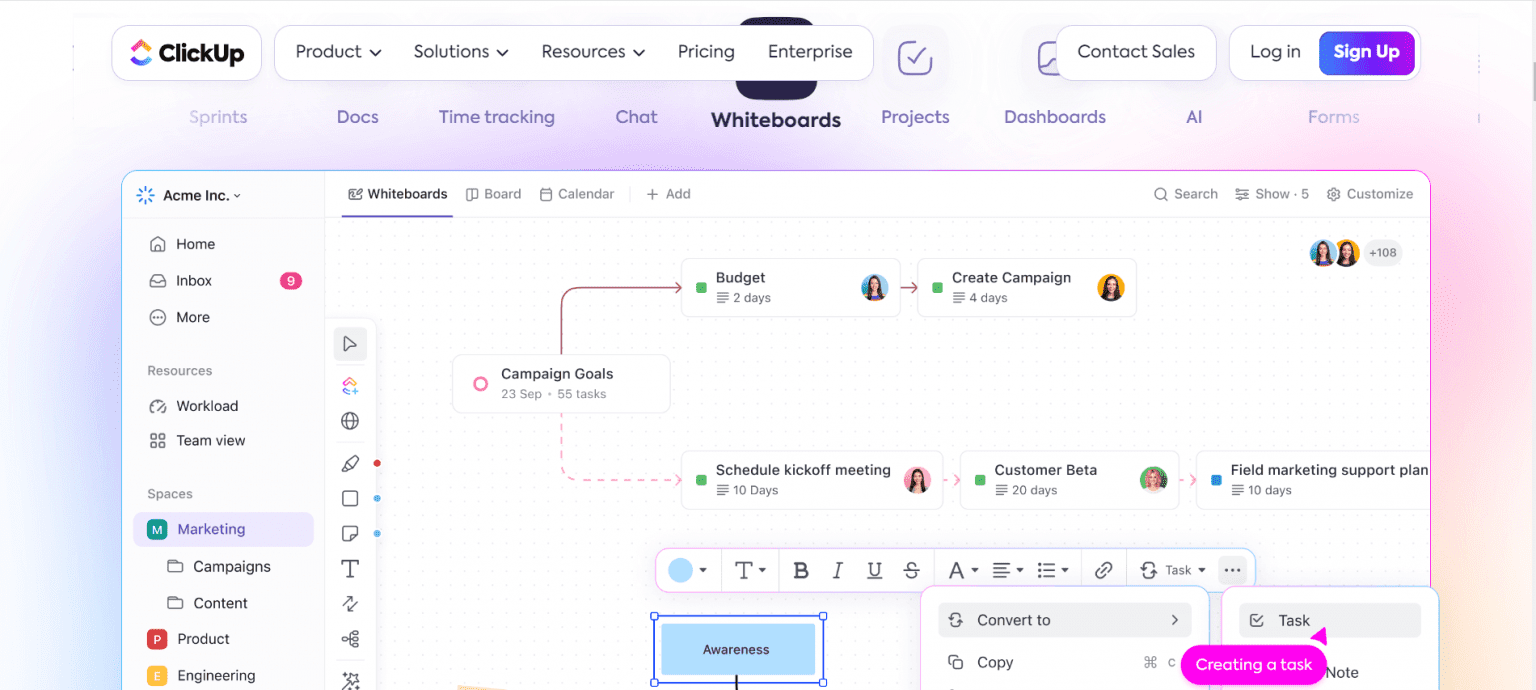Insert a link from formatting toolbar
Viewport: 1536px width, 690px height.
[x=1104, y=570]
